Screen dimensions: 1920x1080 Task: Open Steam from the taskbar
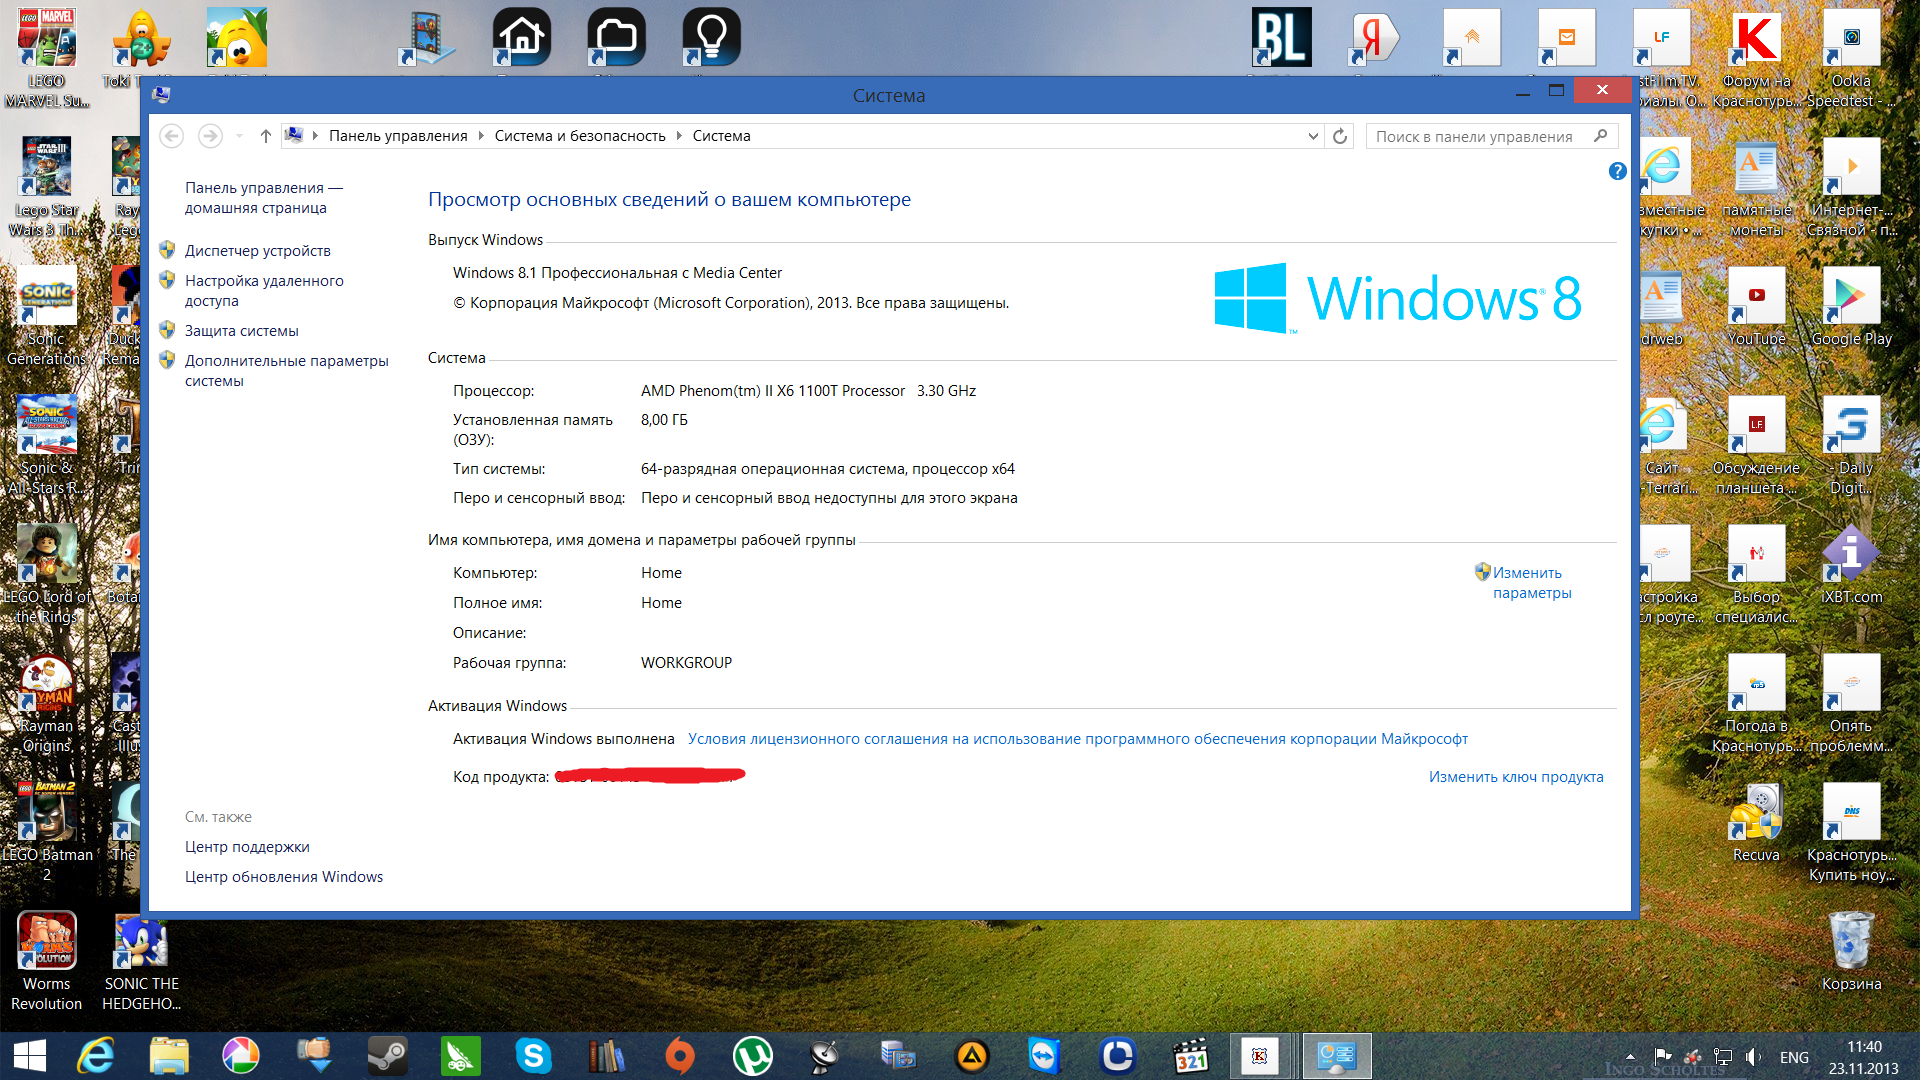[387, 1055]
